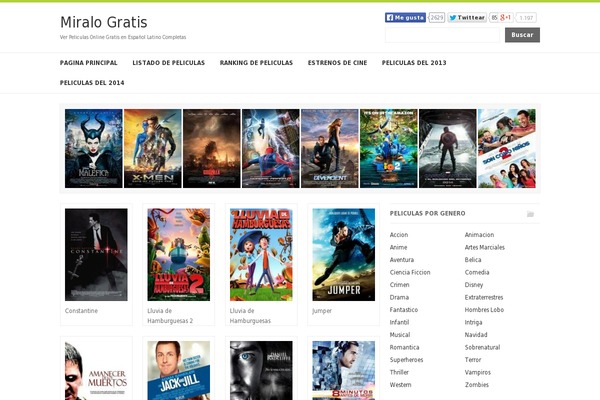The image size is (600, 400).
Task: Select the Navidad genre
Action: click(x=476, y=335)
